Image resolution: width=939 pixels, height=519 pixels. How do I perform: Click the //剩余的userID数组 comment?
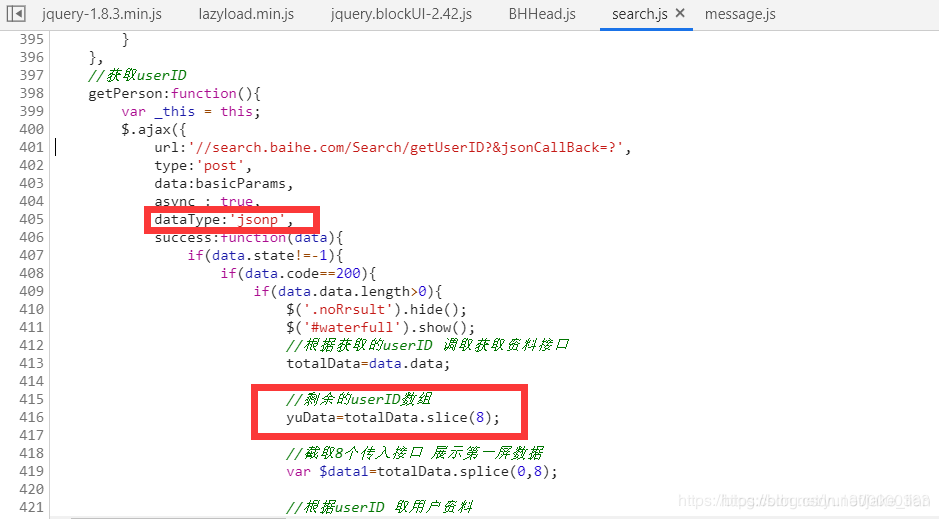pyautogui.click(x=359, y=399)
